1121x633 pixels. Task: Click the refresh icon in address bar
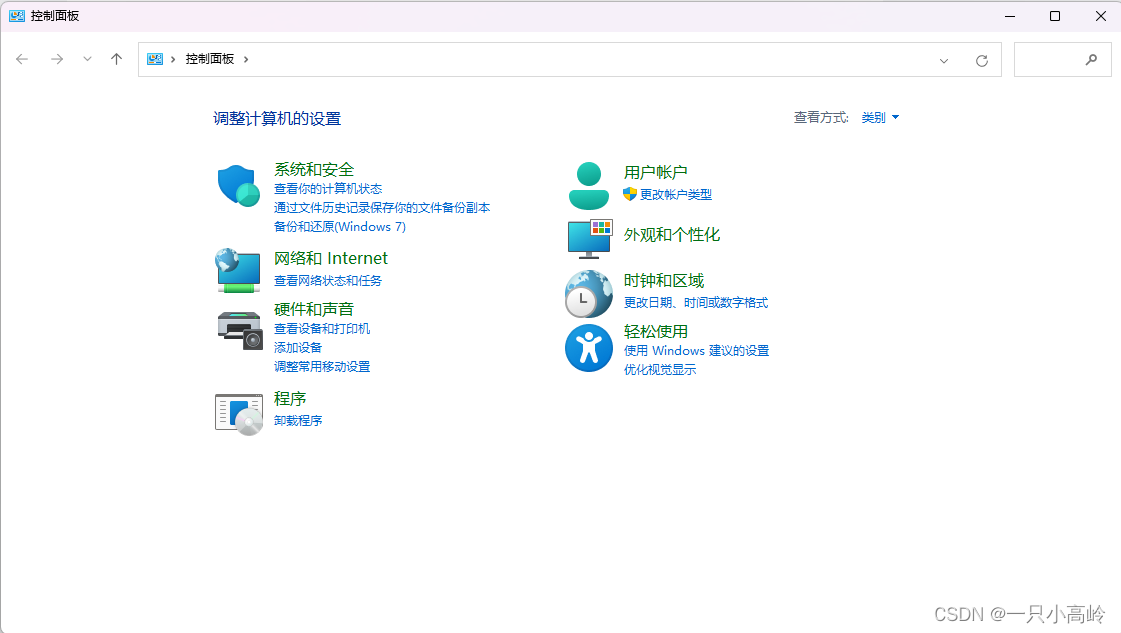point(981,59)
